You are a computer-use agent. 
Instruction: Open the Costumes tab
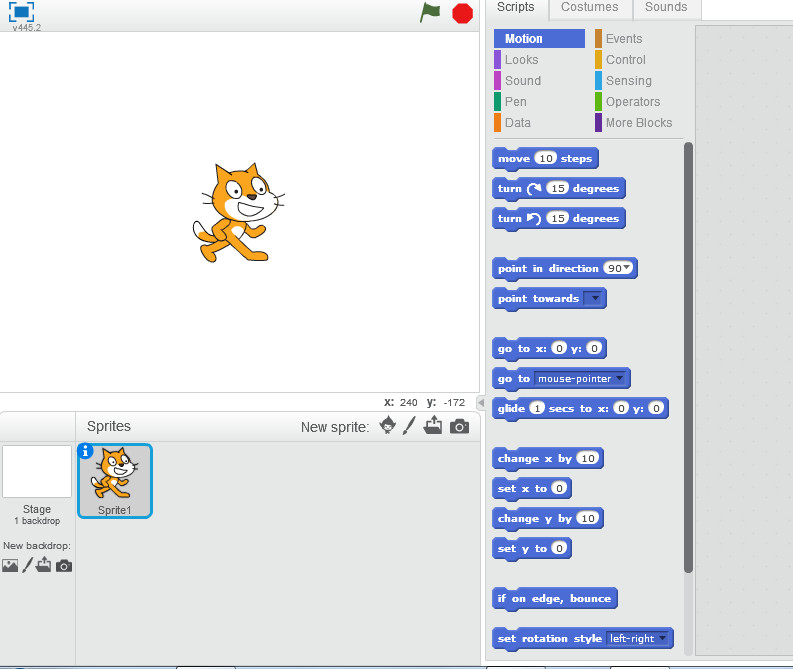pos(590,7)
